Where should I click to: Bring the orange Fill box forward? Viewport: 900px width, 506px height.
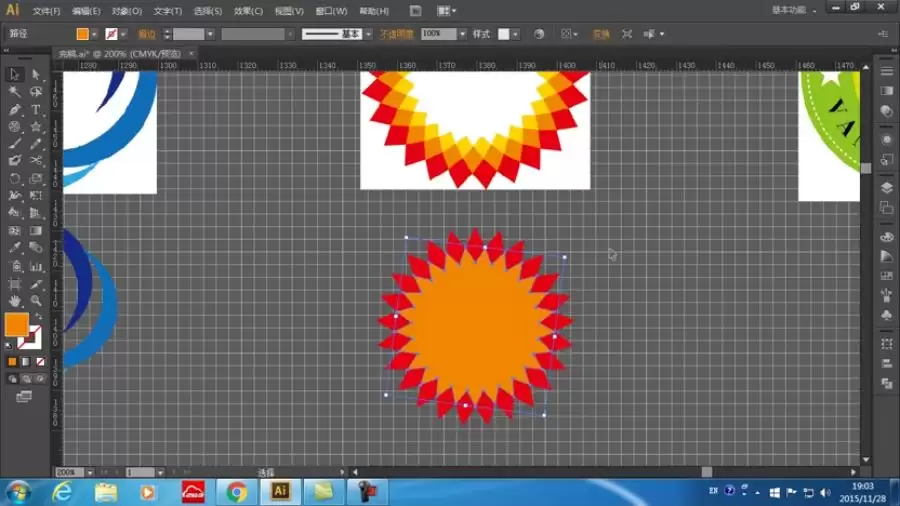point(17,325)
